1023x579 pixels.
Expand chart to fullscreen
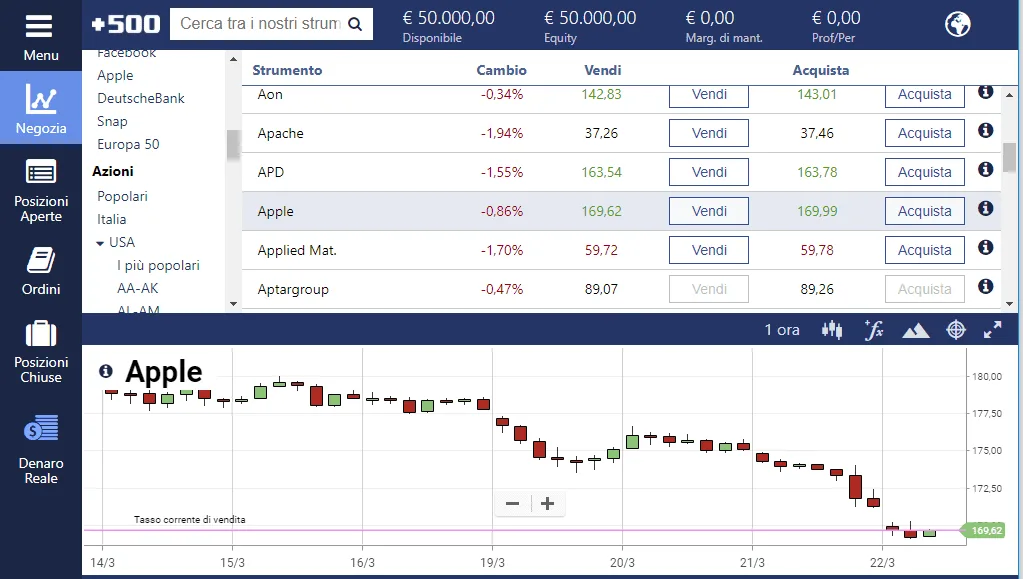[x=992, y=330]
